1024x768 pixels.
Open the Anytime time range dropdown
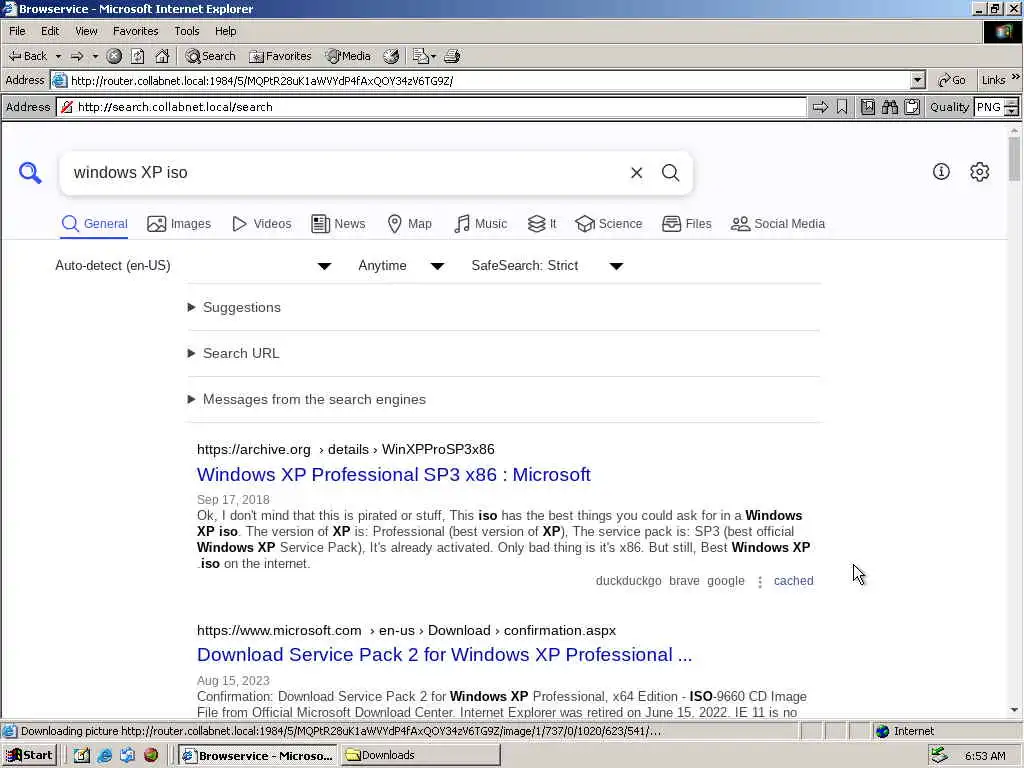click(x=402, y=266)
